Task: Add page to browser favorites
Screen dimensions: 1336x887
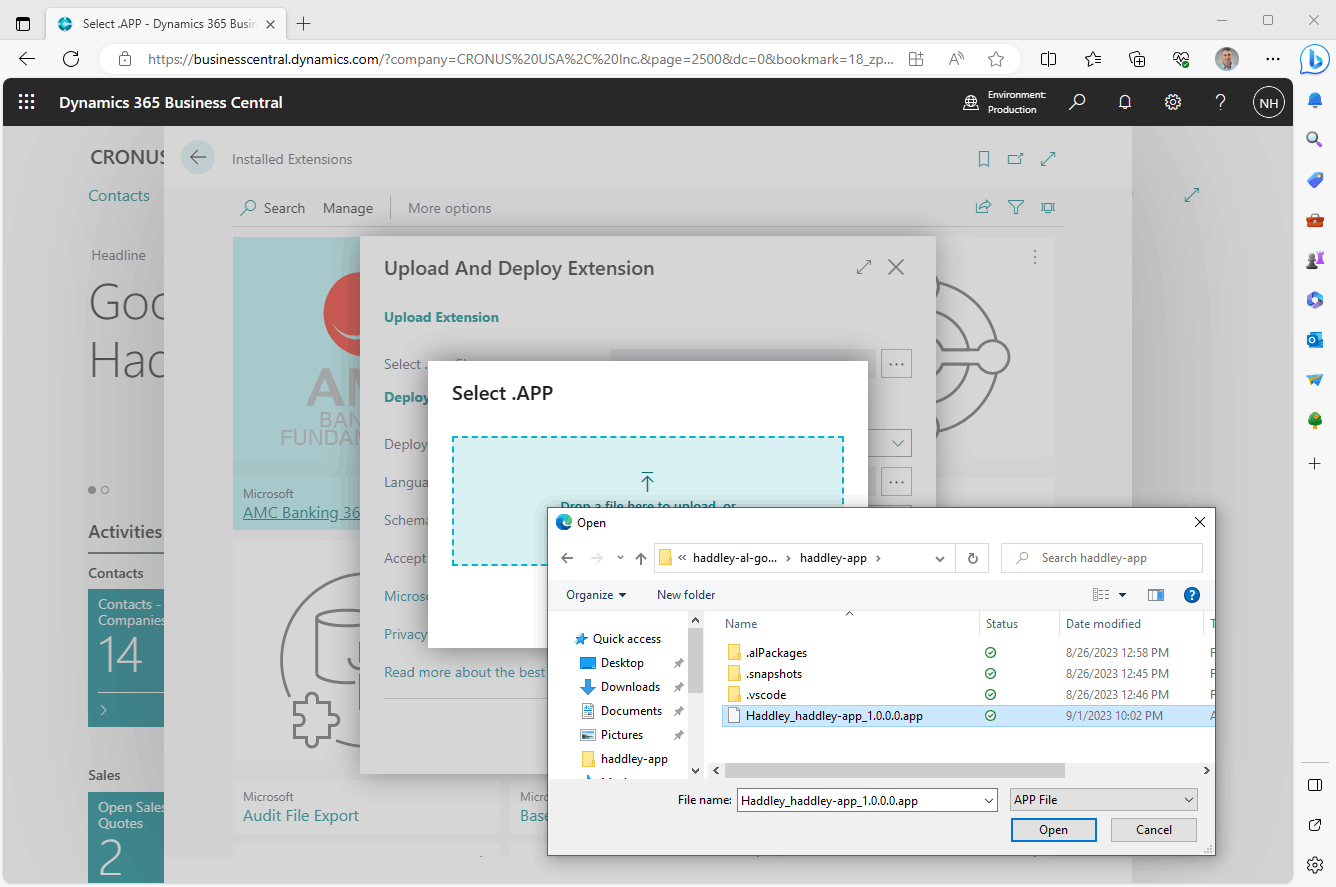Action: [x=996, y=59]
